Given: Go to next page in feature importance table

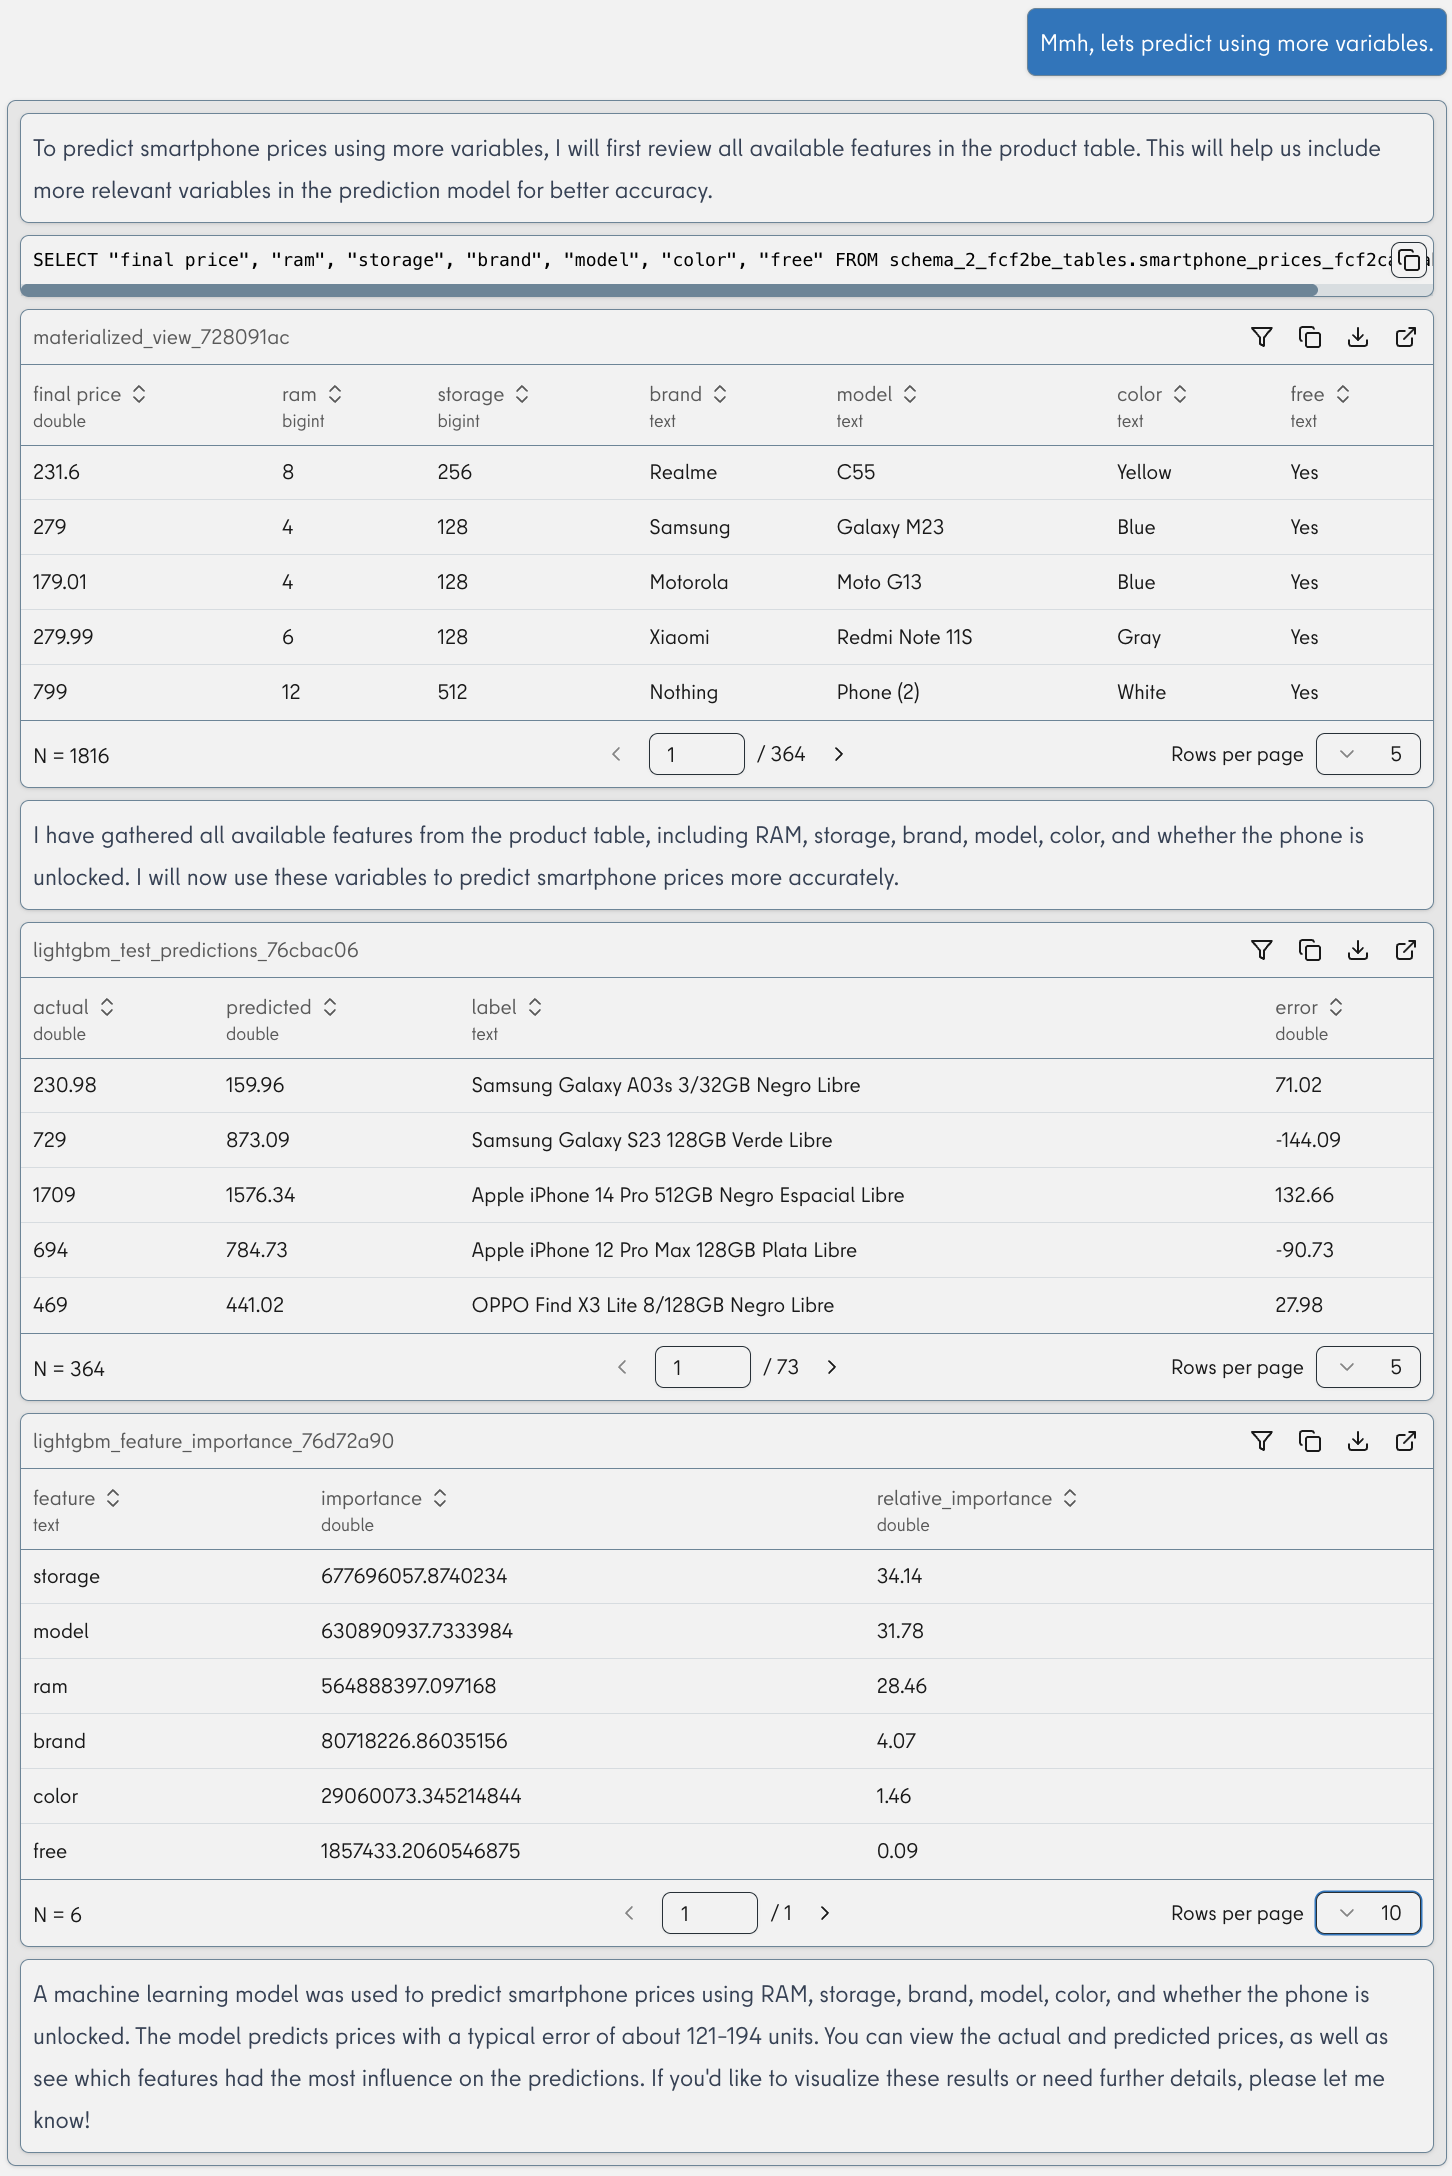Looking at the screenshot, I should tap(825, 1913).
